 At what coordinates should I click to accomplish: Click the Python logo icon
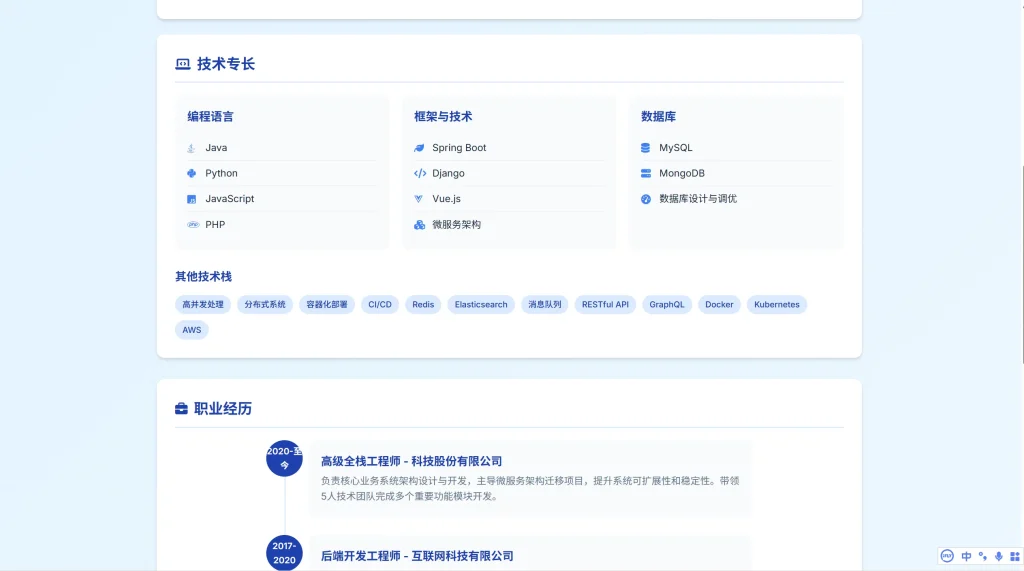tap(191, 173)
